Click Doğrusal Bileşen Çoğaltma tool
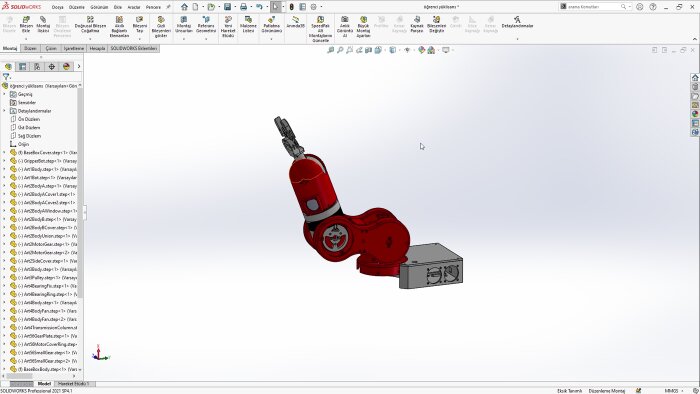 click(x=90, y=25)
